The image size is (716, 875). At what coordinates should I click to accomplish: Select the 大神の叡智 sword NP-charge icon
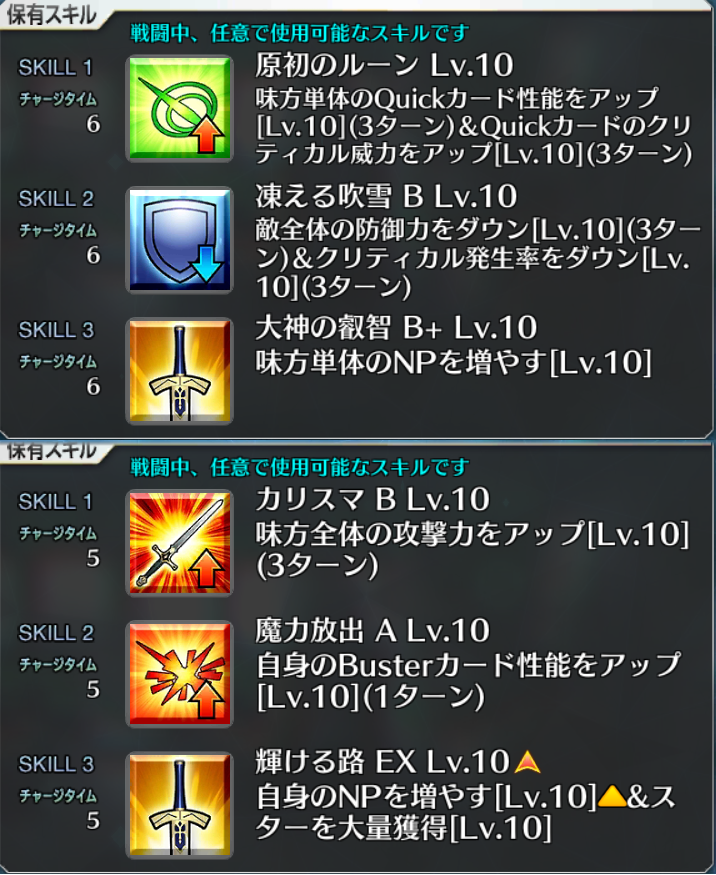(x=180, y=371)
